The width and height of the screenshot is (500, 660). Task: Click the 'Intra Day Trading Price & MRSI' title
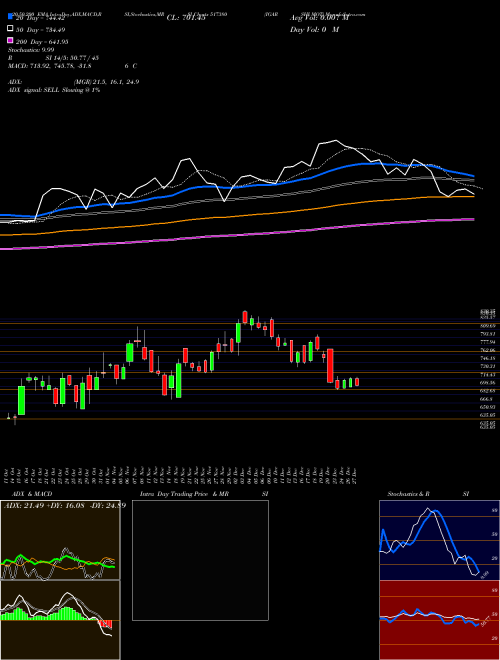[204, 494]
